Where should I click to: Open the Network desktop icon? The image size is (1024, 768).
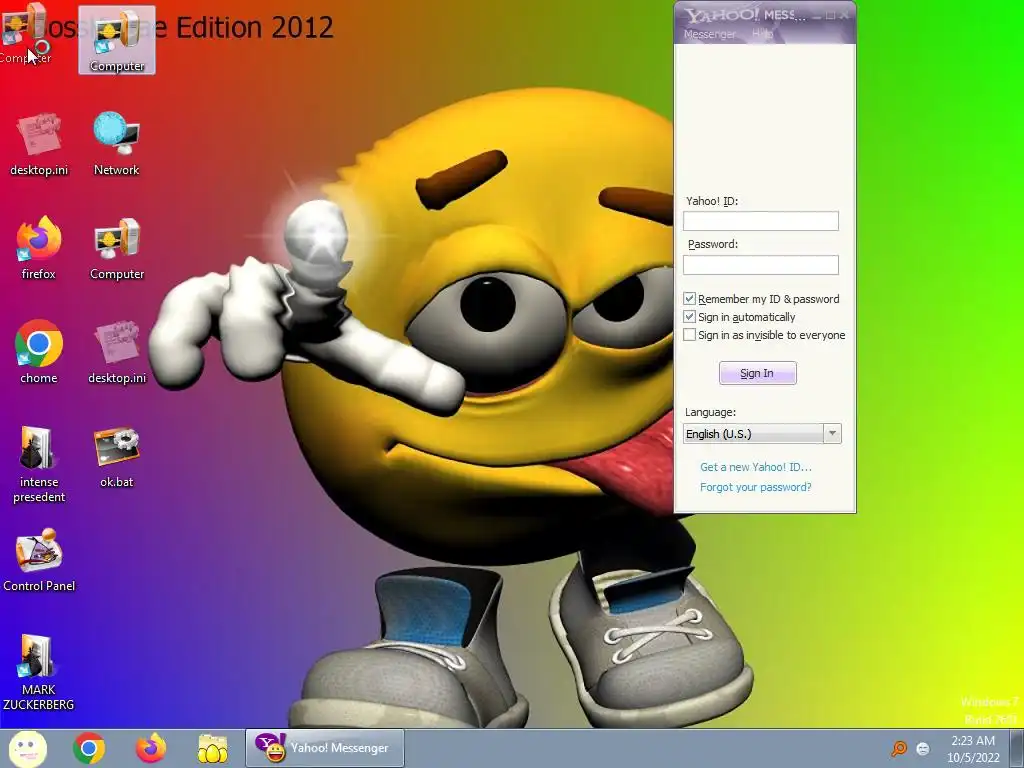point(116,144)
